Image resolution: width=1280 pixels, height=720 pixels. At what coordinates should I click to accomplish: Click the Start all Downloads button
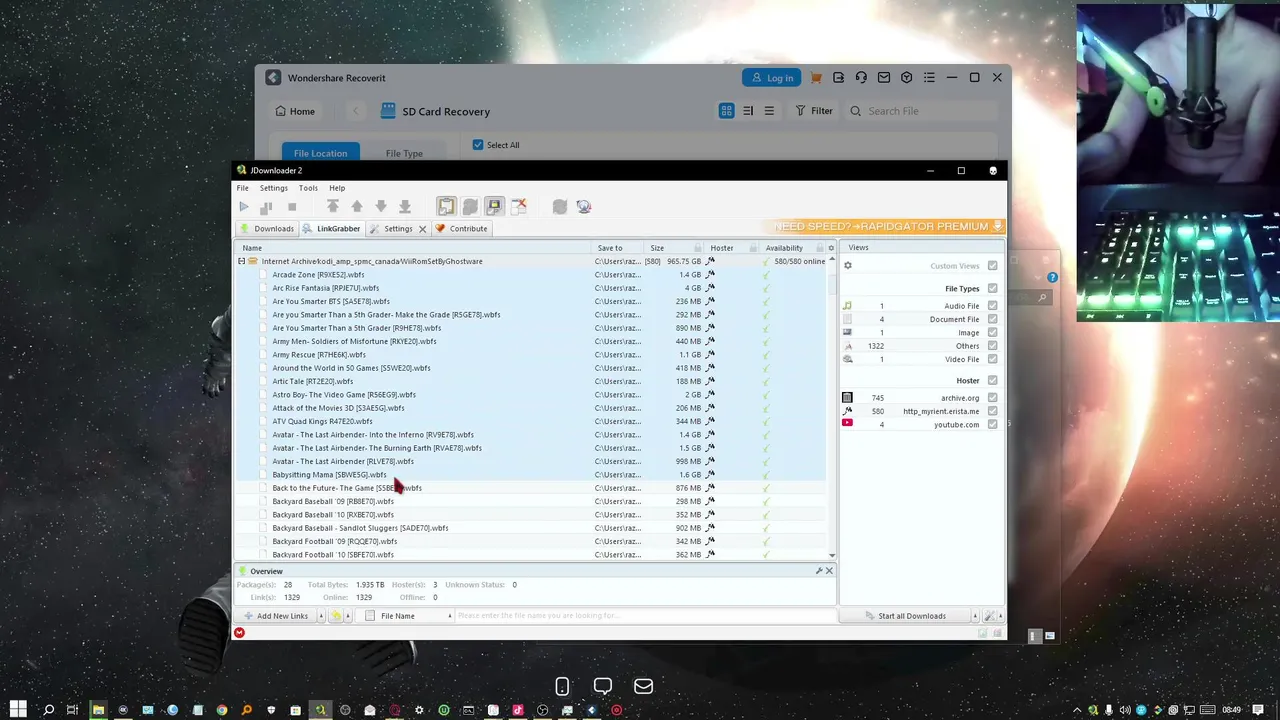pos(906,616)
